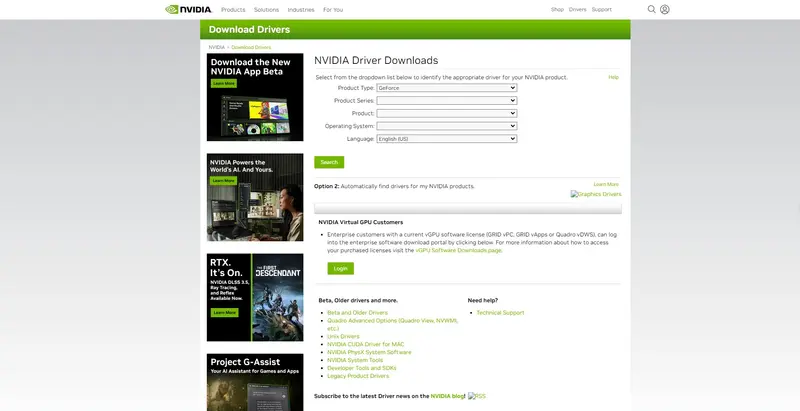Open the Industries menu item
Viewport: 800px width, 411px height.
pyautogui.click(x=301, y=9)
